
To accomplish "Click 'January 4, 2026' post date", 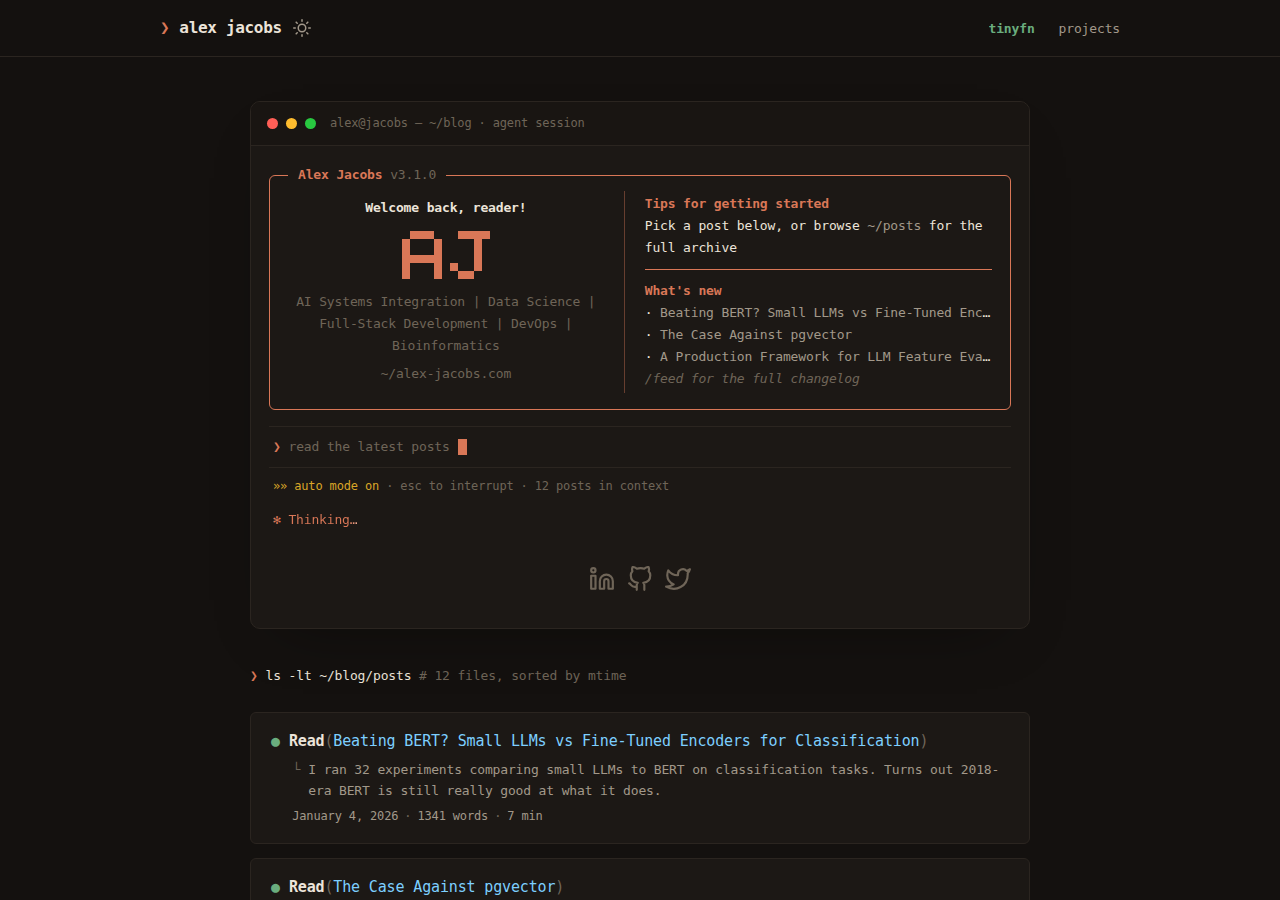I will pos(345,815).
